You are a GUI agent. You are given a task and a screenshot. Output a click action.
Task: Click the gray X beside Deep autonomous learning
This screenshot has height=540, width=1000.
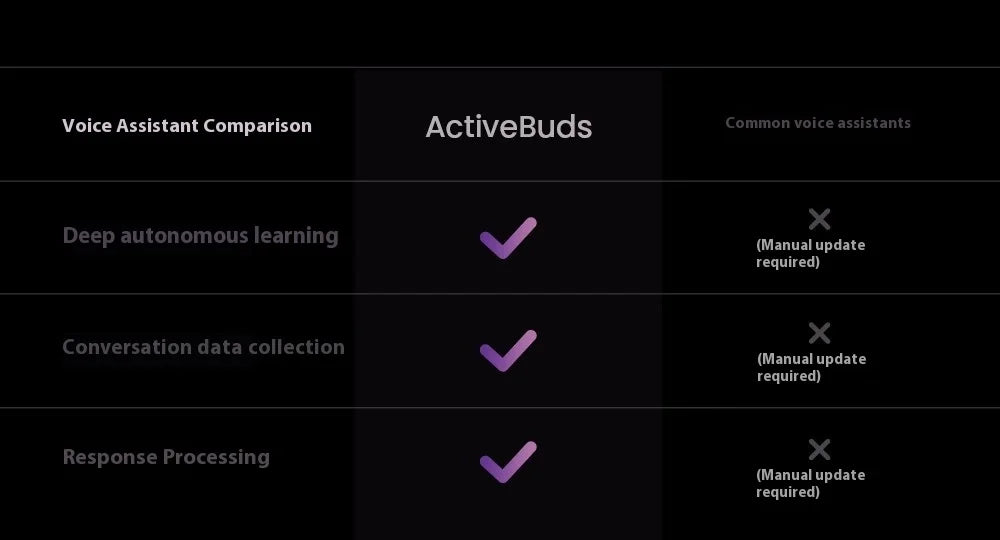820,219
